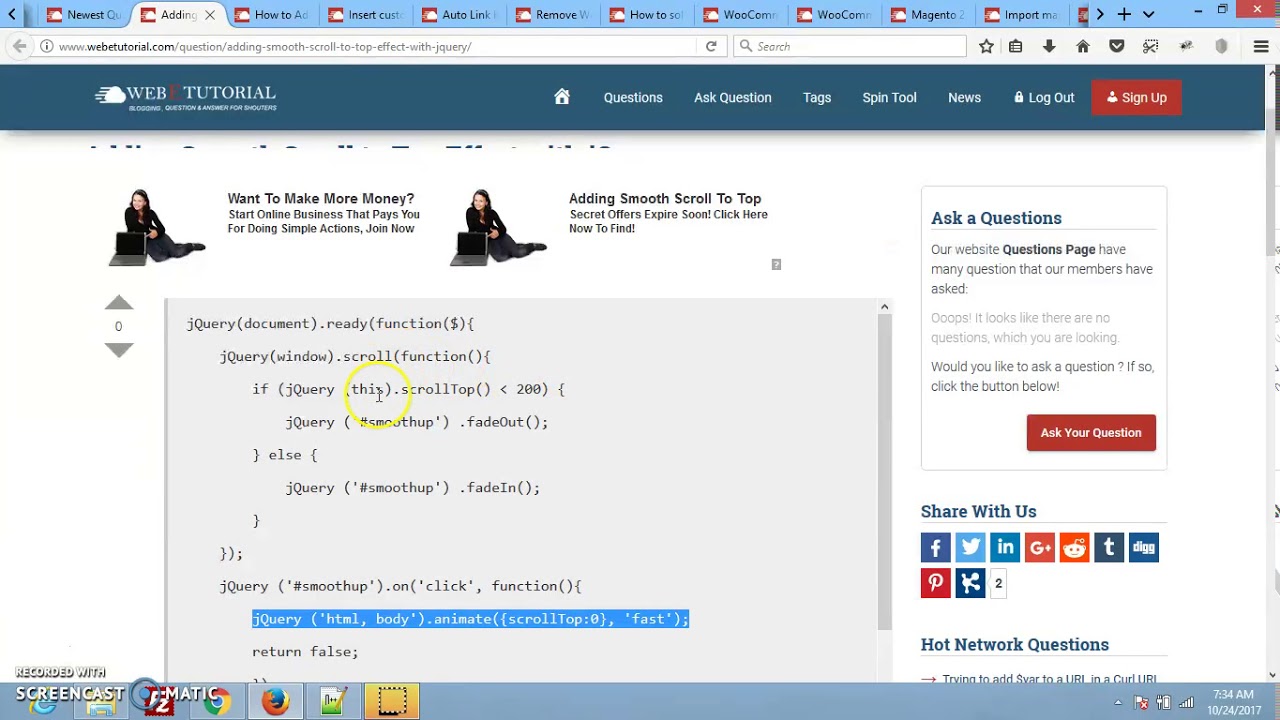Click the highlighted animate scrollTop code line
1280x720 pixels.
[470, 619]
